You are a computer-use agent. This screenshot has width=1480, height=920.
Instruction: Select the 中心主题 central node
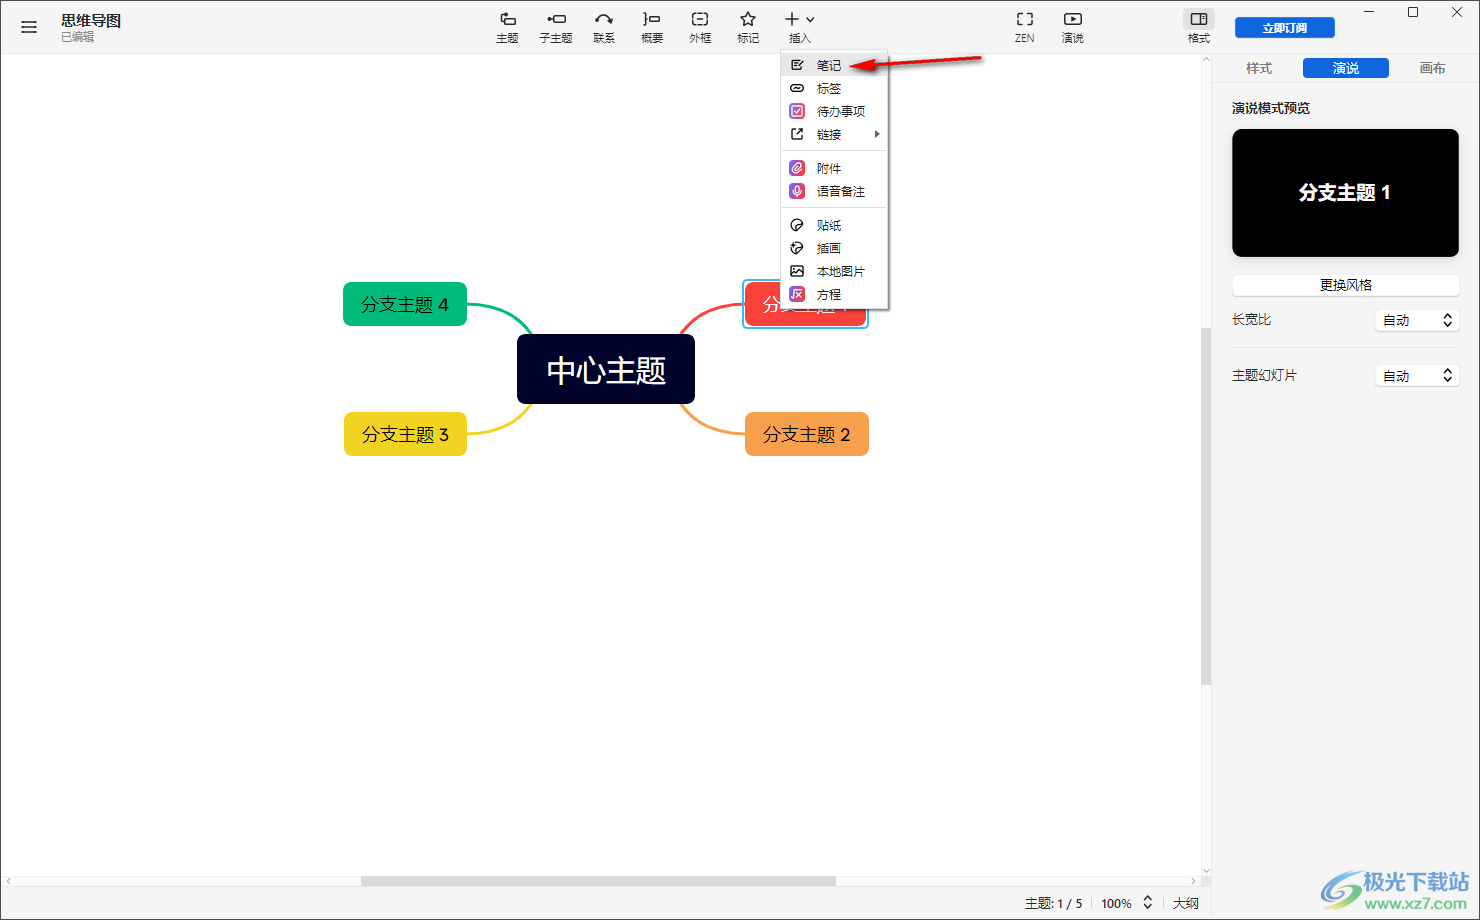tap(606, 369)
